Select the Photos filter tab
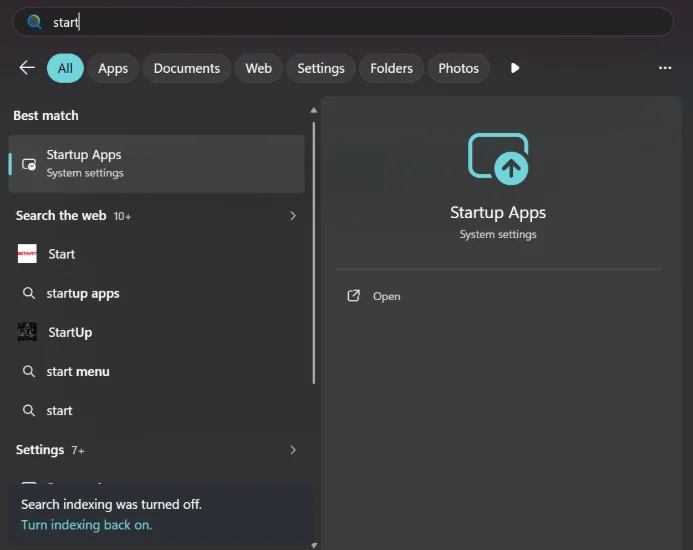 click(x=458, y=68)
